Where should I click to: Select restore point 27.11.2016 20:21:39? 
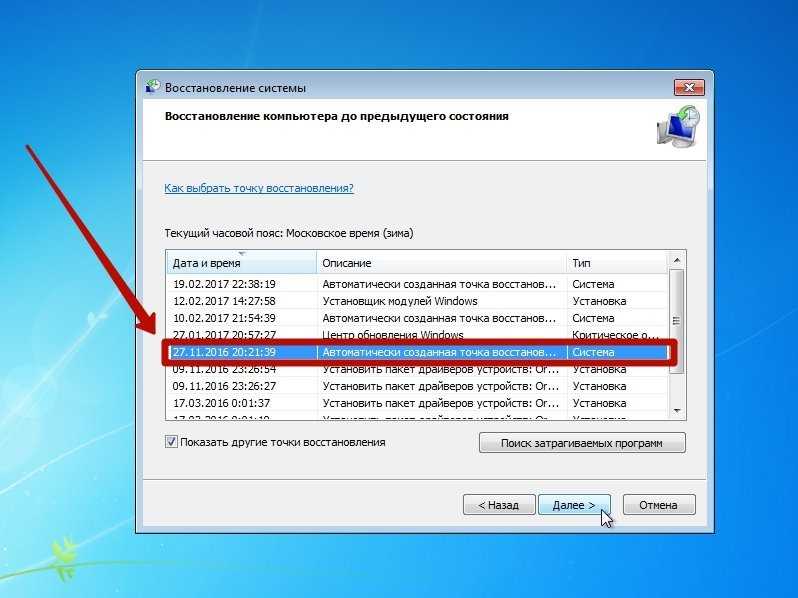[x=417, y=352]
